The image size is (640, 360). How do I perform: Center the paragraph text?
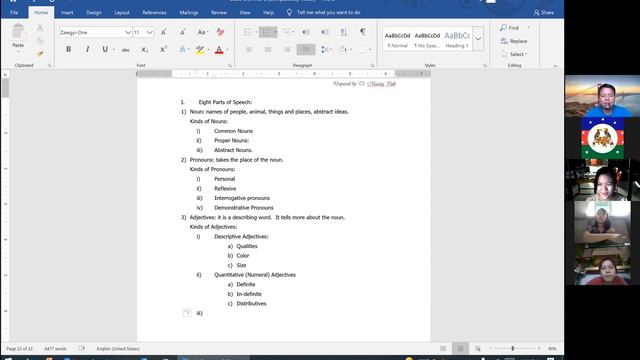point(268,49)
